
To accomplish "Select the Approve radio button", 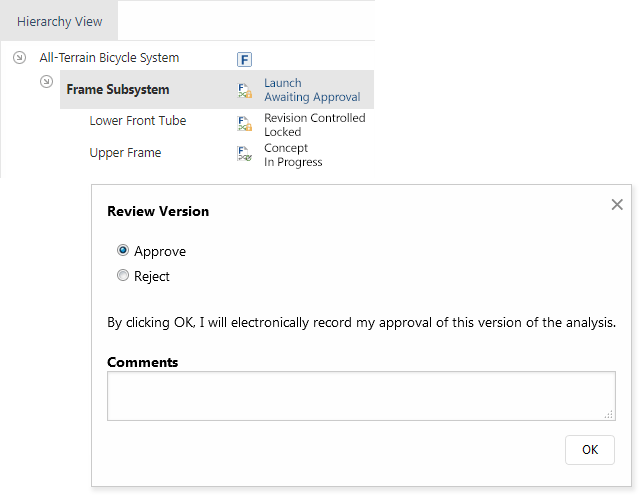I will coord(123,251).
